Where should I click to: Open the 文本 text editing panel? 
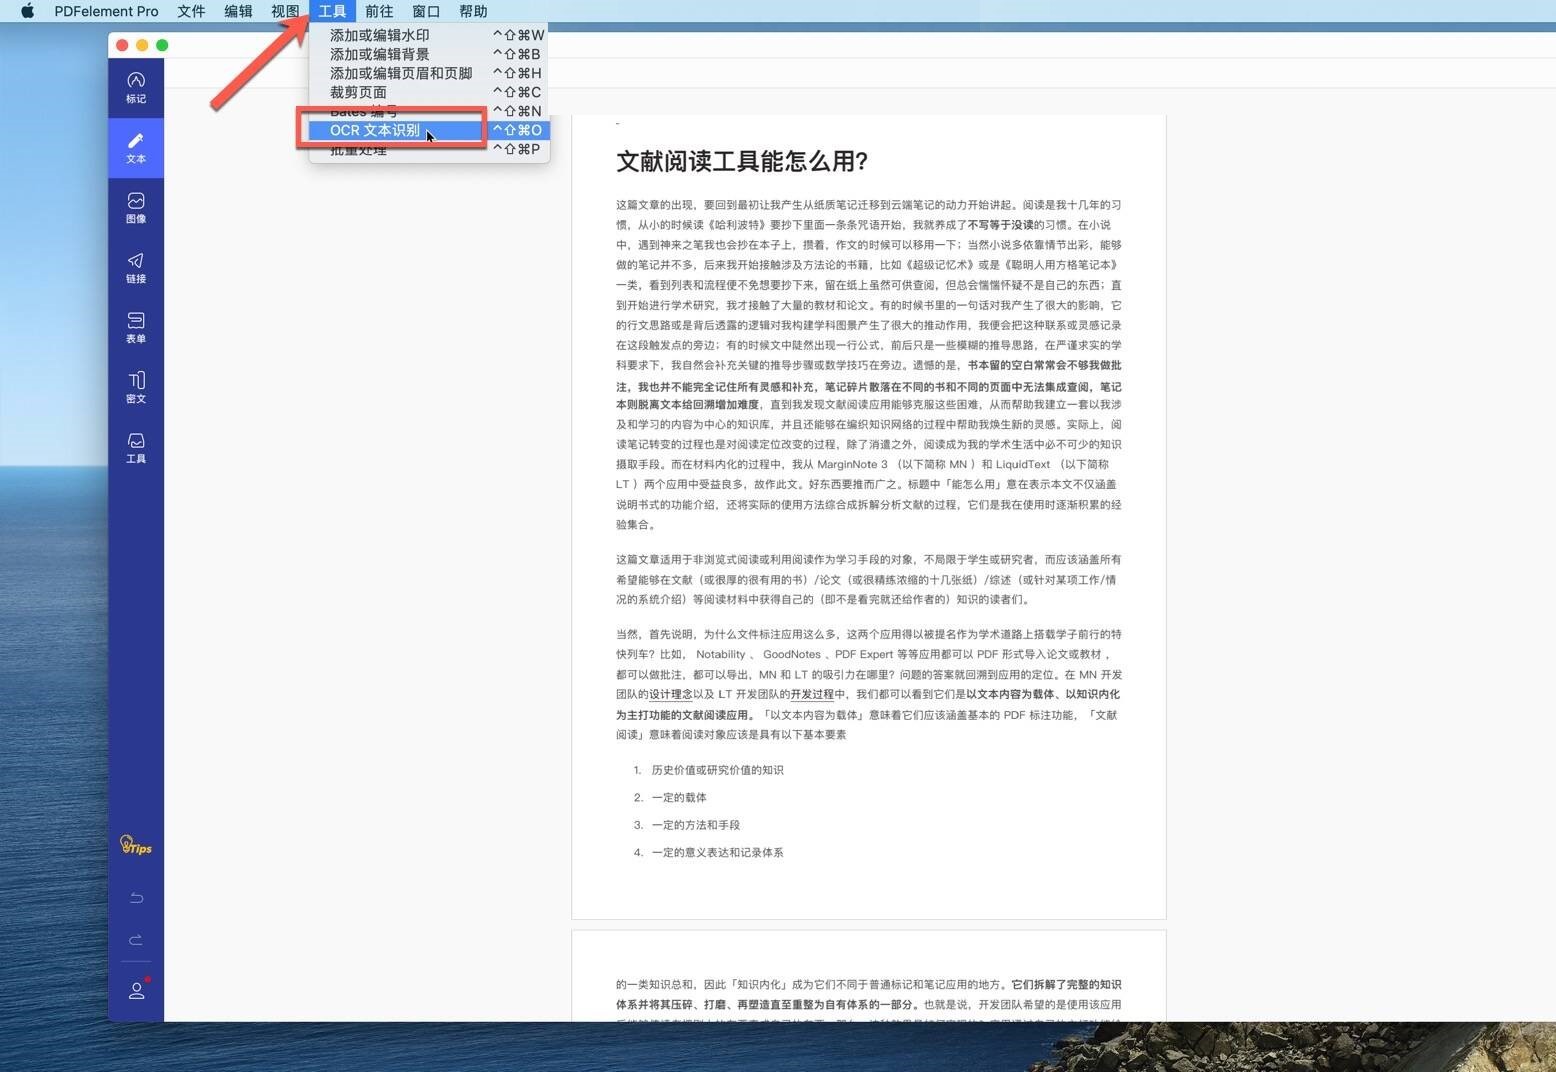pyautogui.click(x=136, y=148)
